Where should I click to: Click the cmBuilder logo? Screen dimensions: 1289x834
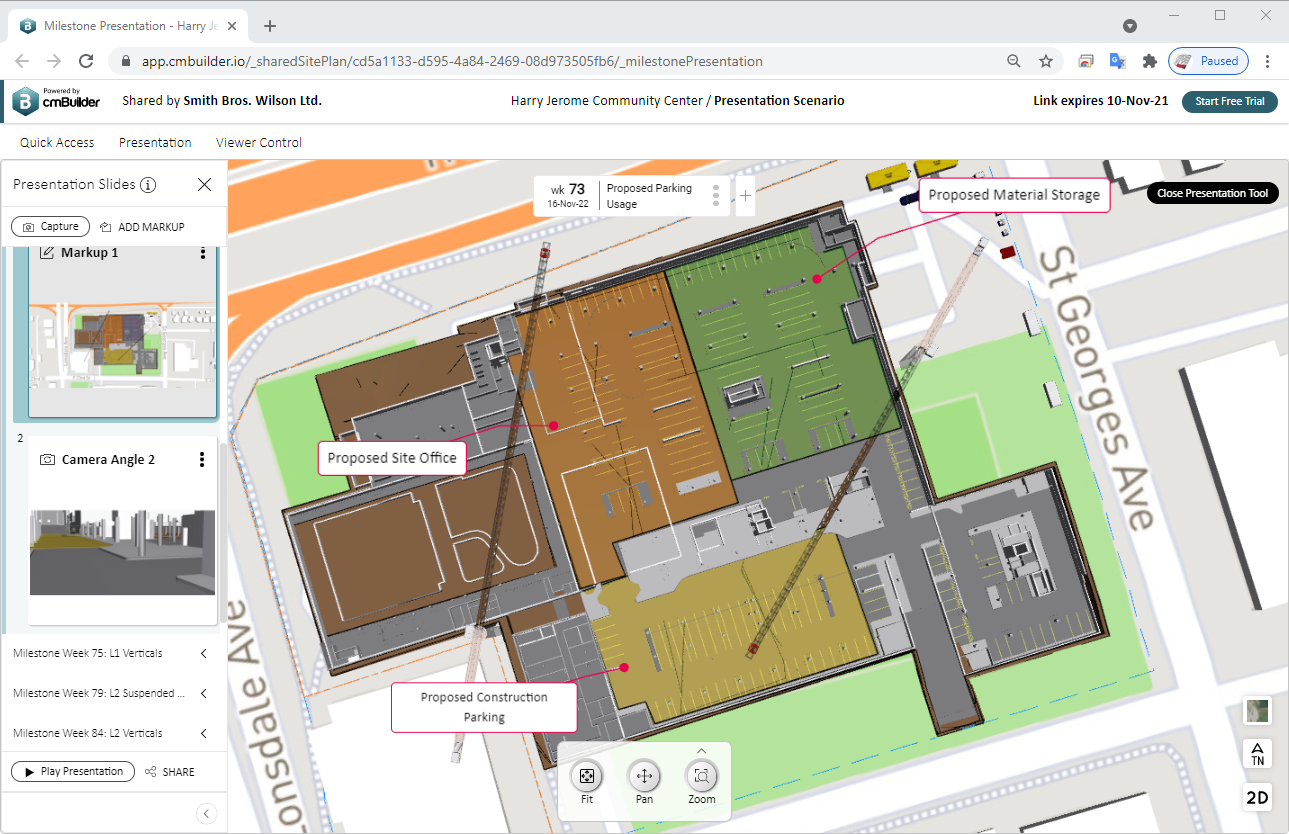pyautogui.click(x=56, y=101)
